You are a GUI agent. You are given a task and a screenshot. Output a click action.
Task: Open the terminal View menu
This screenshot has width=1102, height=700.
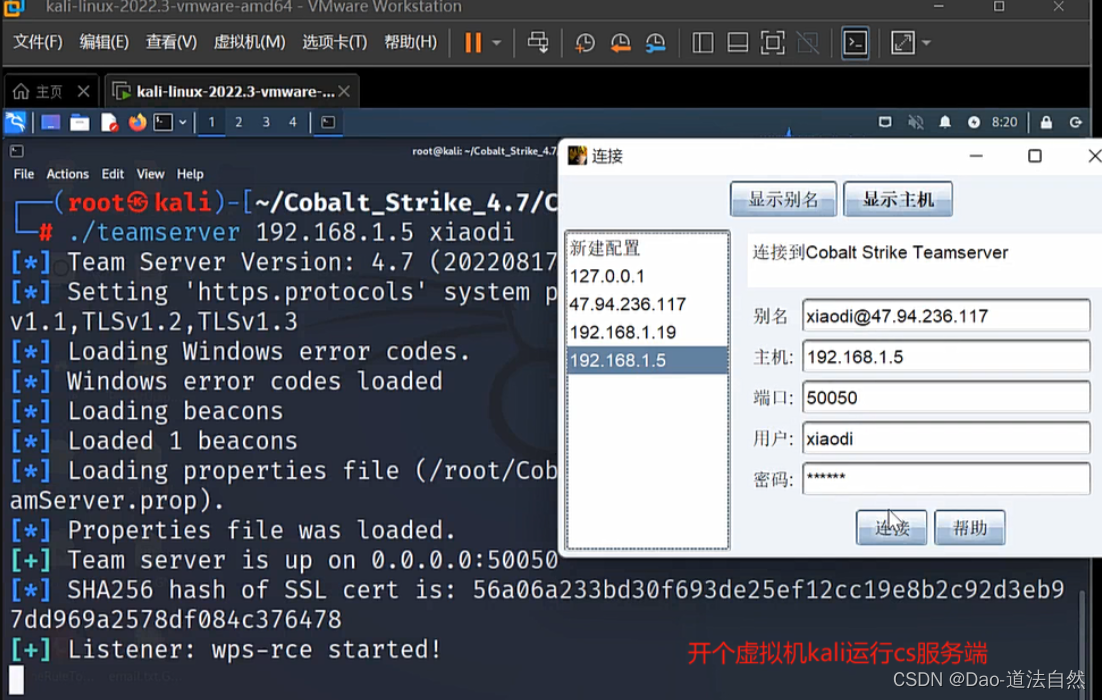coord(150,174)
